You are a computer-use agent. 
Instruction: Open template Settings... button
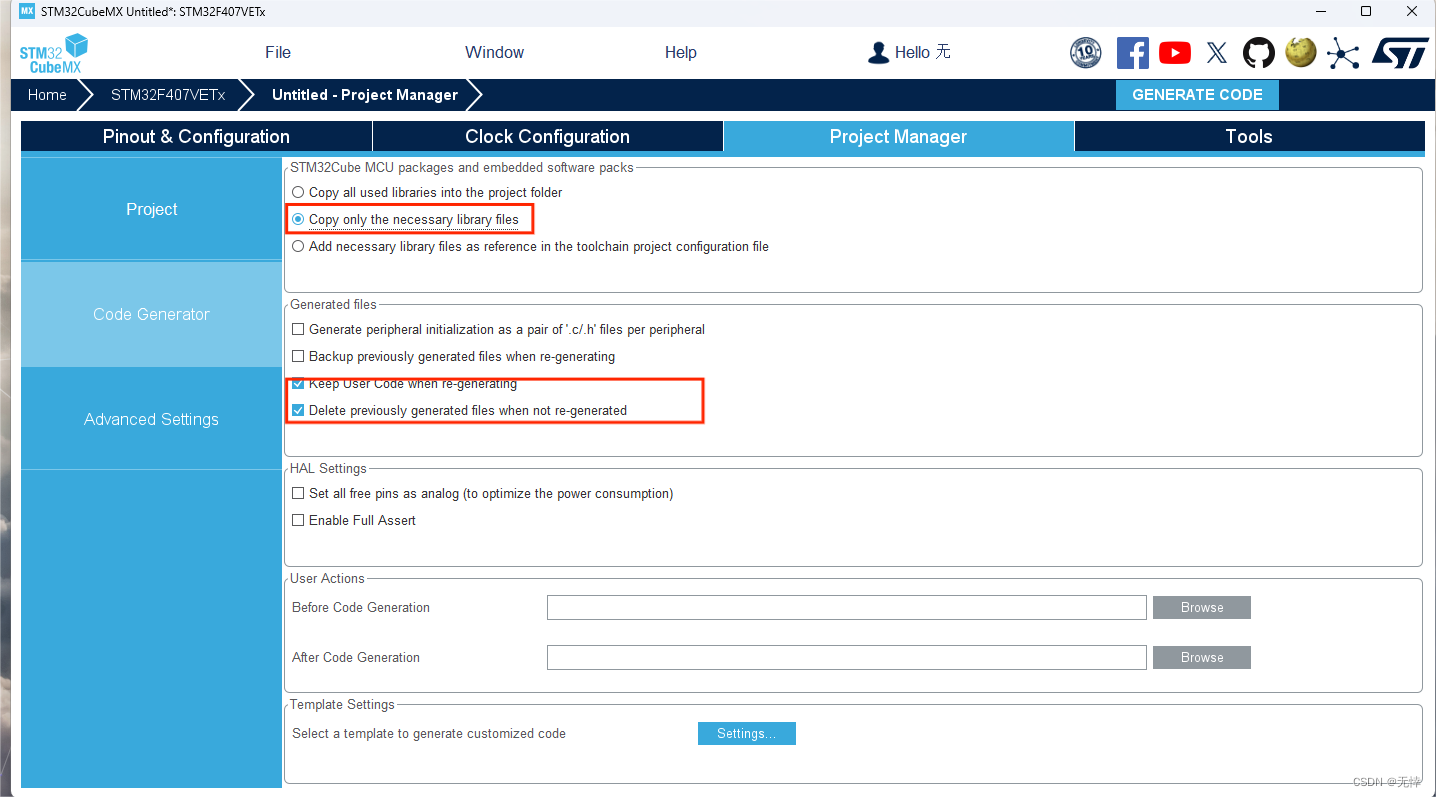746,733
